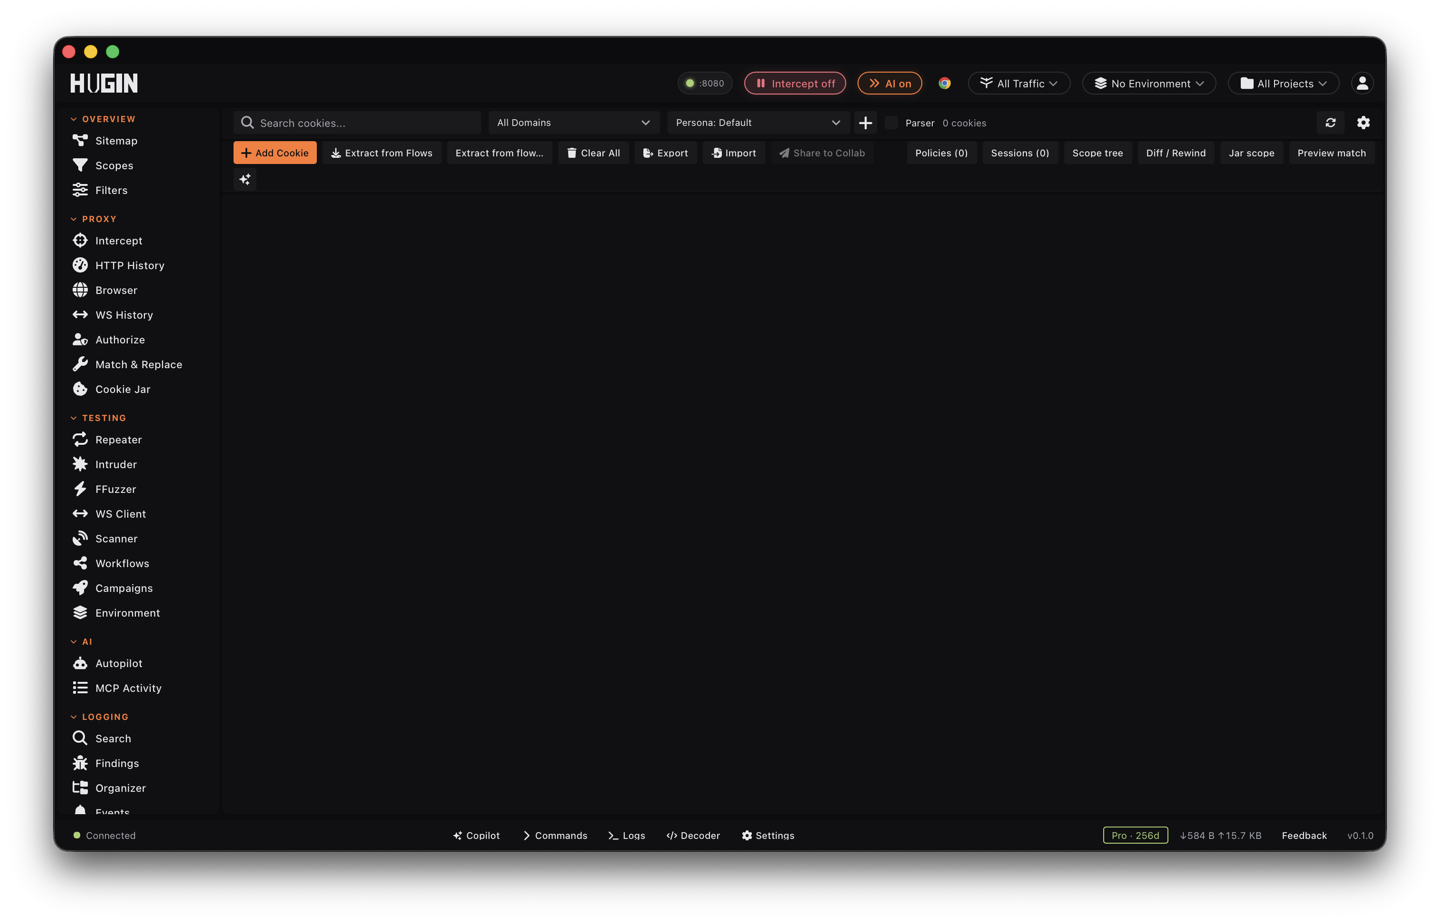Open the Decoder panel in bottom bar

(x=693, y=836)
